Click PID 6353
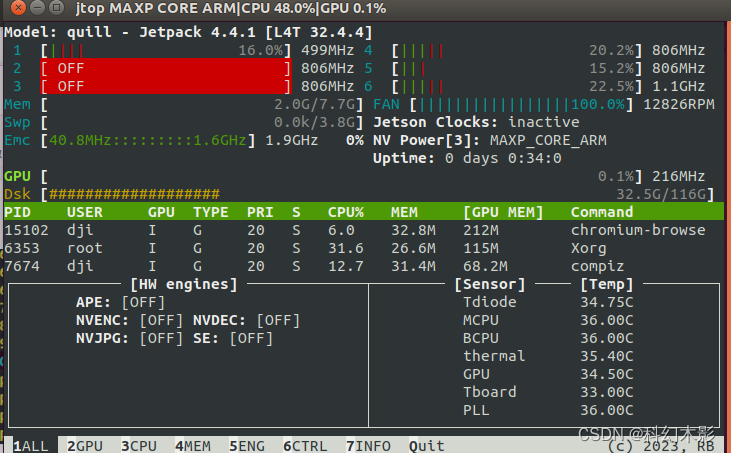The width and height of the screenshot is (731, 453). pos(22,248)
